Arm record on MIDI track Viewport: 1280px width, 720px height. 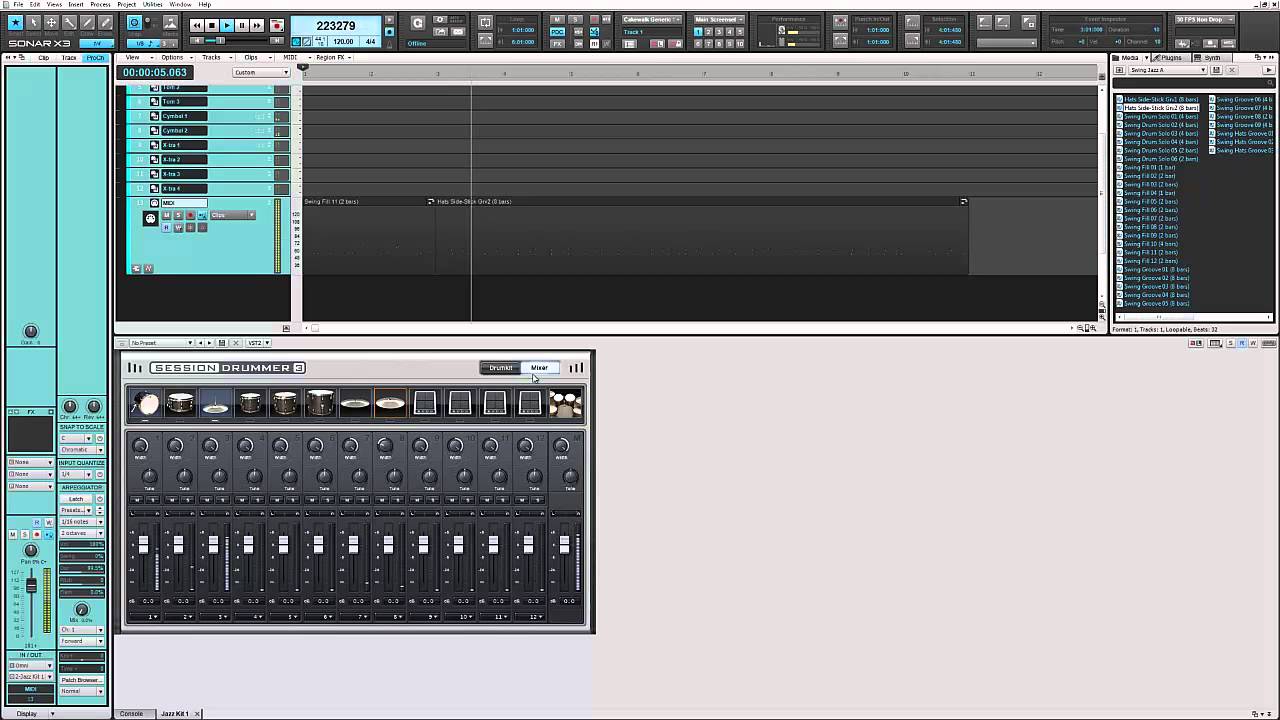190,215
